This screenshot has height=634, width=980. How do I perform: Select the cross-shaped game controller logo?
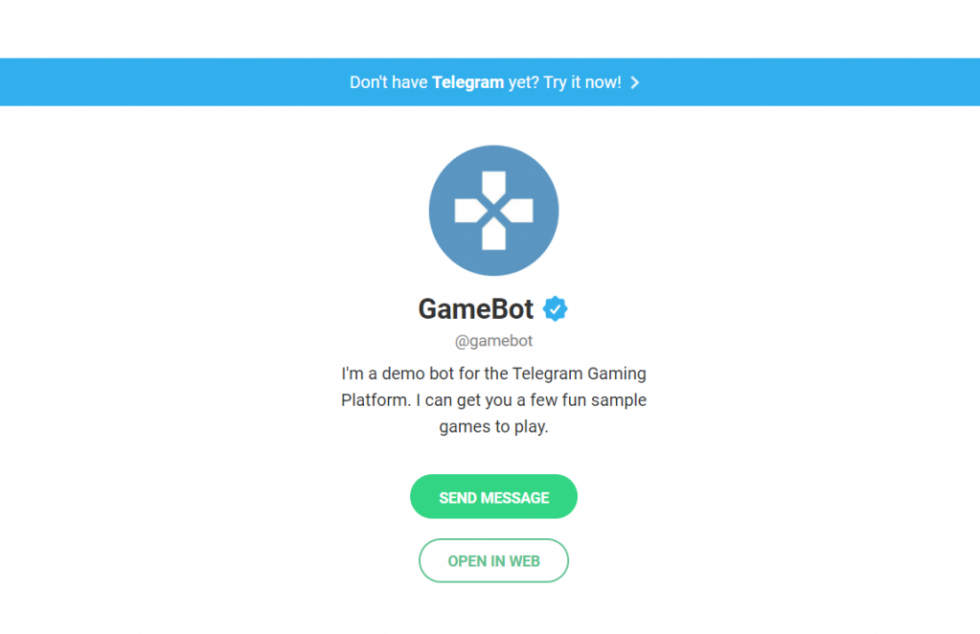click(x=493, y=209)
